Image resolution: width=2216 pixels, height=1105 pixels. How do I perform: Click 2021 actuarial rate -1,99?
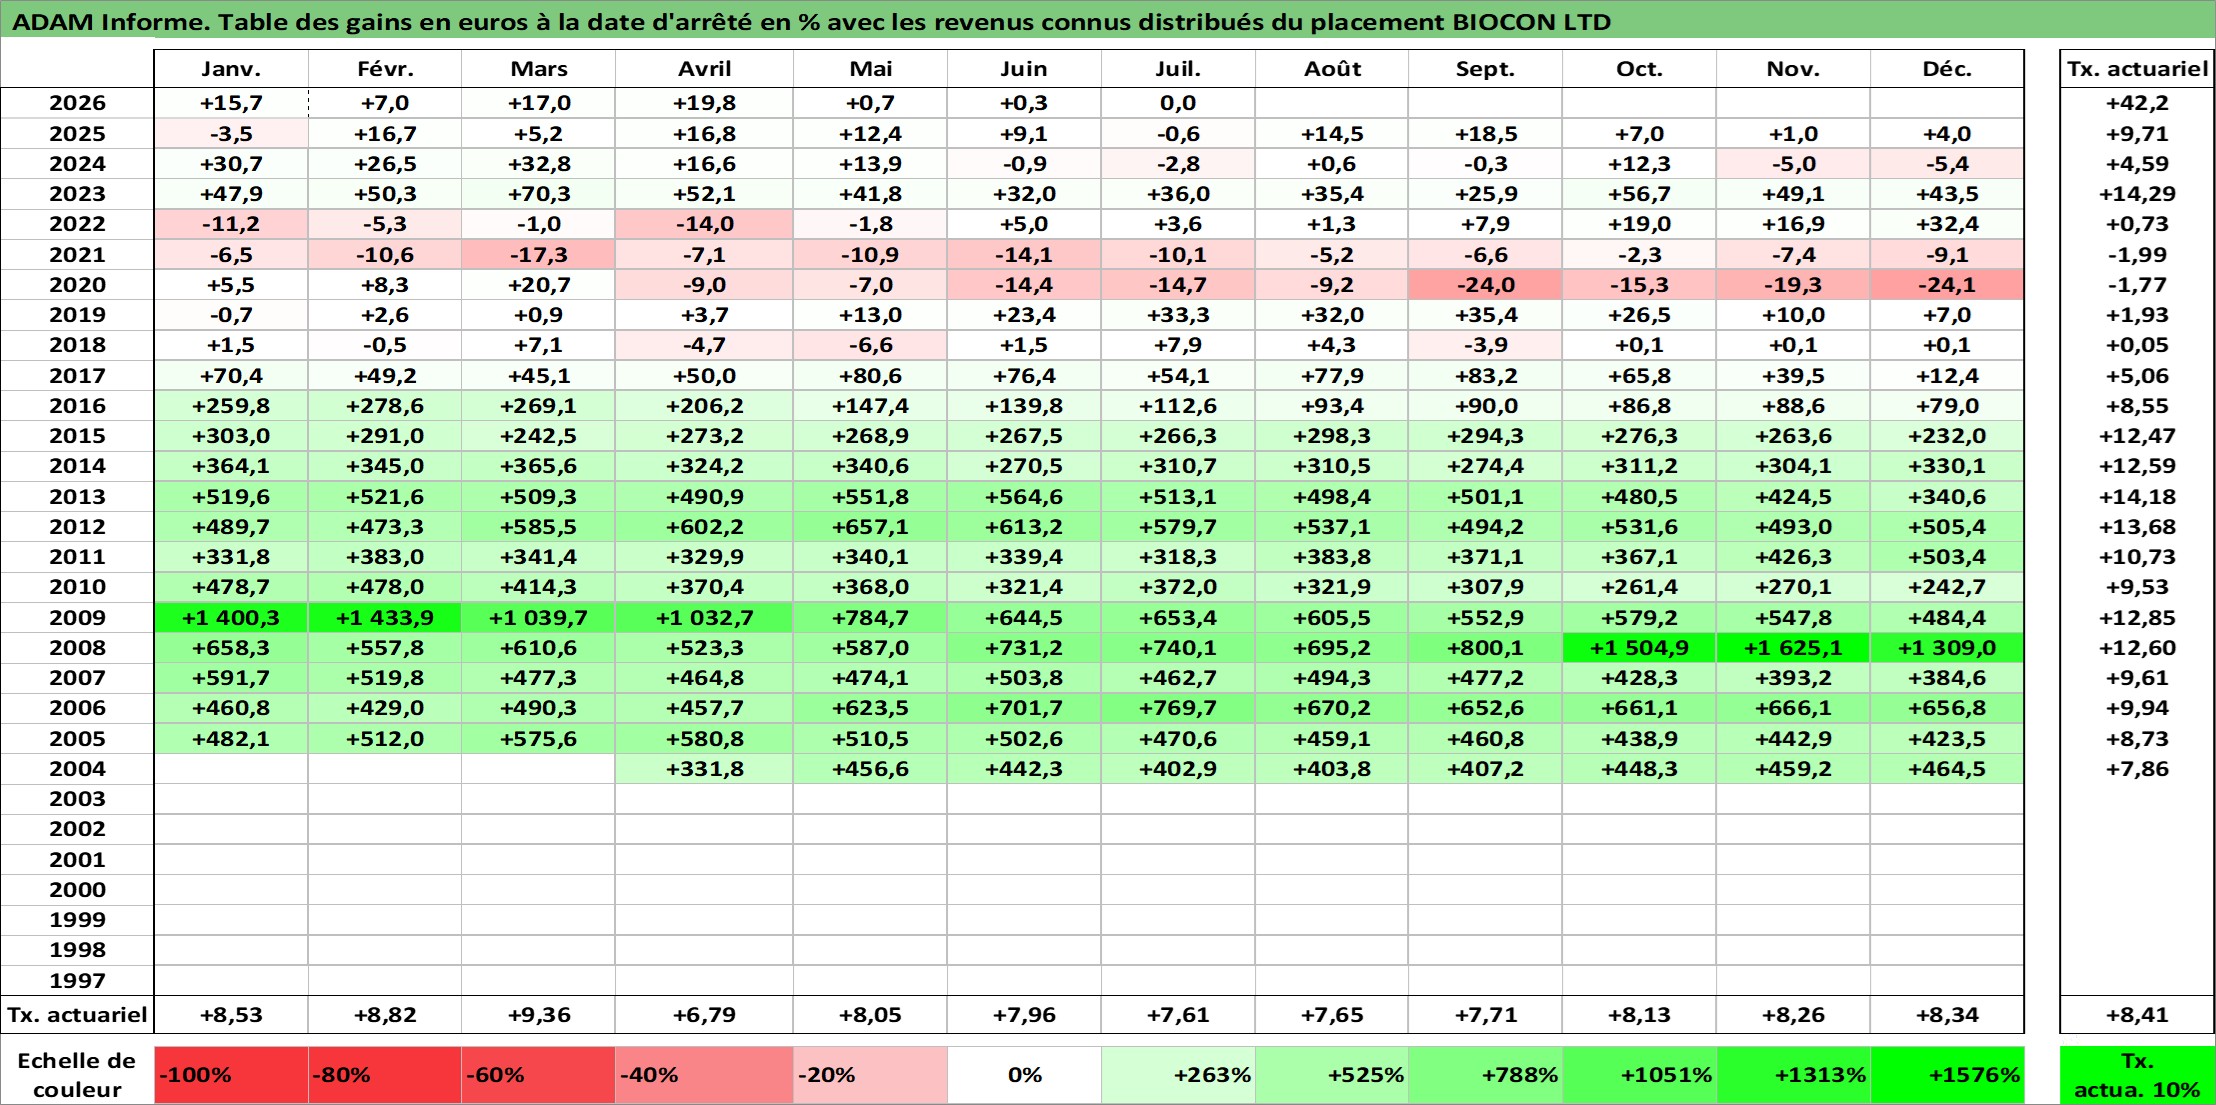point(2137,255)
